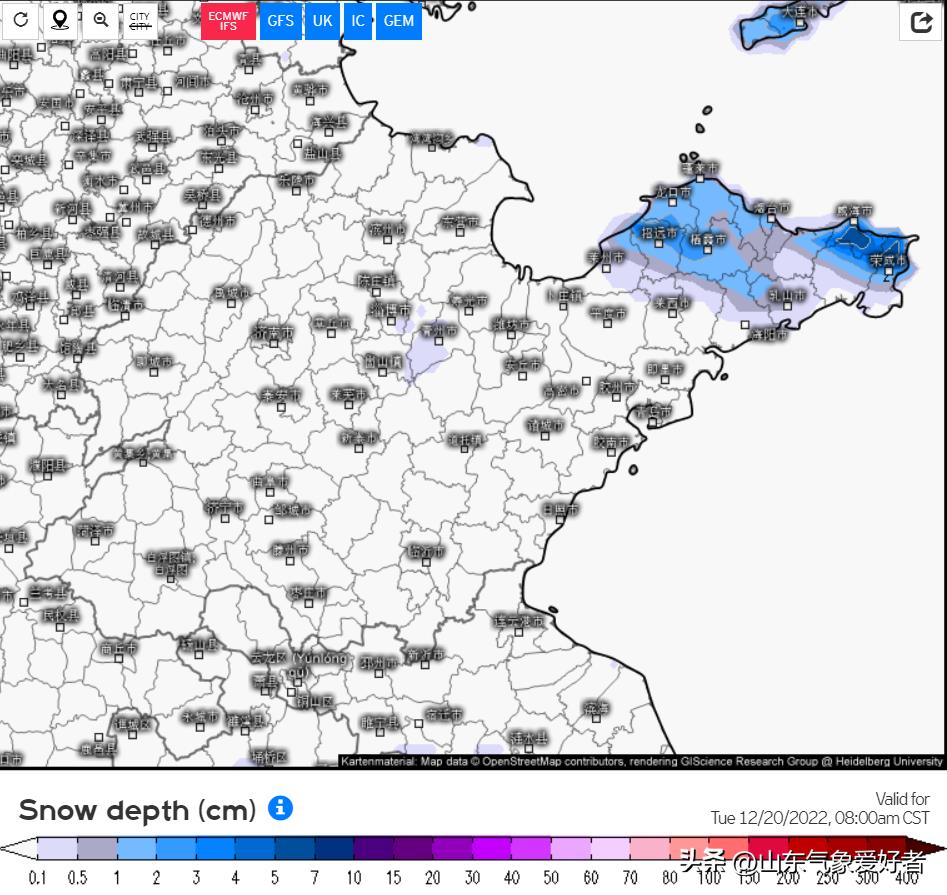Open the Snow depth info icon
Viewport: 947px width, 895px height.
click(281, 808)
